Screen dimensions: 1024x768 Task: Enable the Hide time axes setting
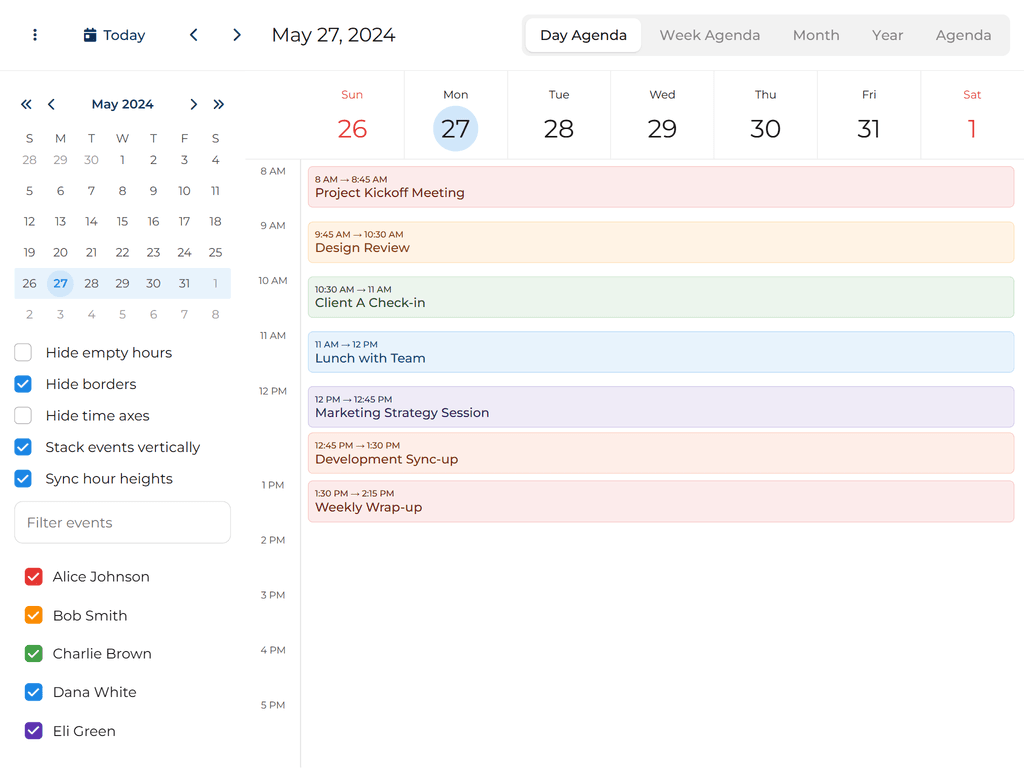coord(22,415)
